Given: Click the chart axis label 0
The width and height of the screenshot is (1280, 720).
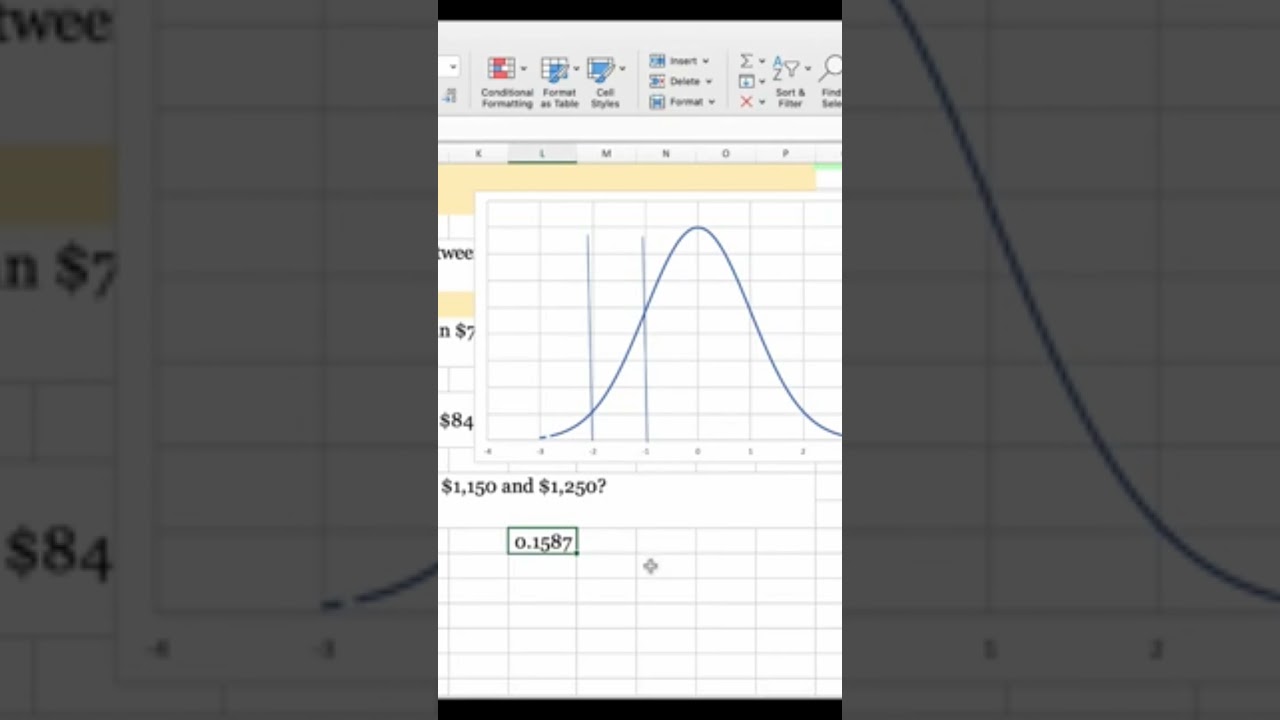Looking at the screenshot, I should 698,452.
